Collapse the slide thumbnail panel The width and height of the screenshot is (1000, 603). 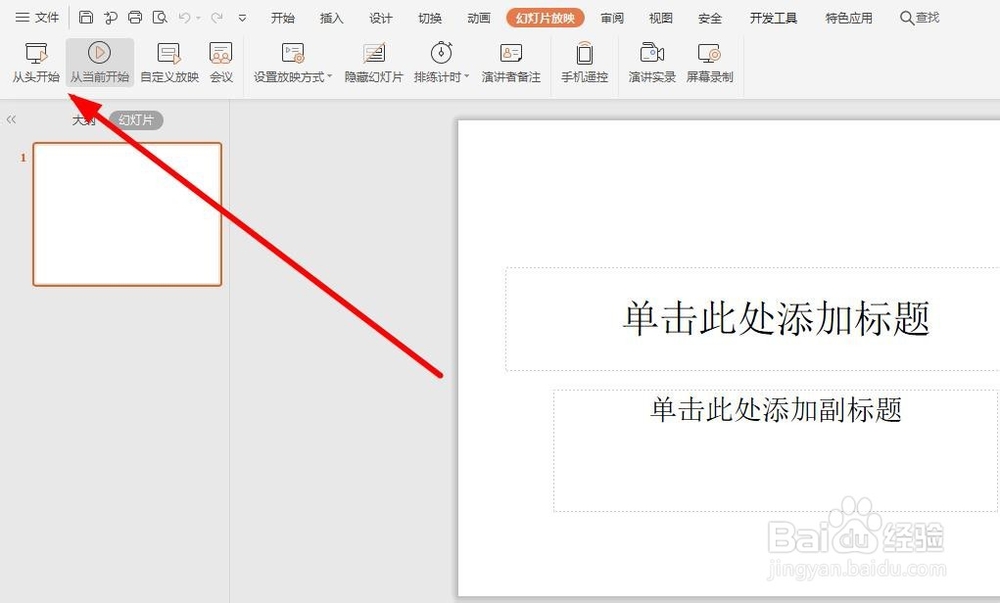click(x=11, y=118)
